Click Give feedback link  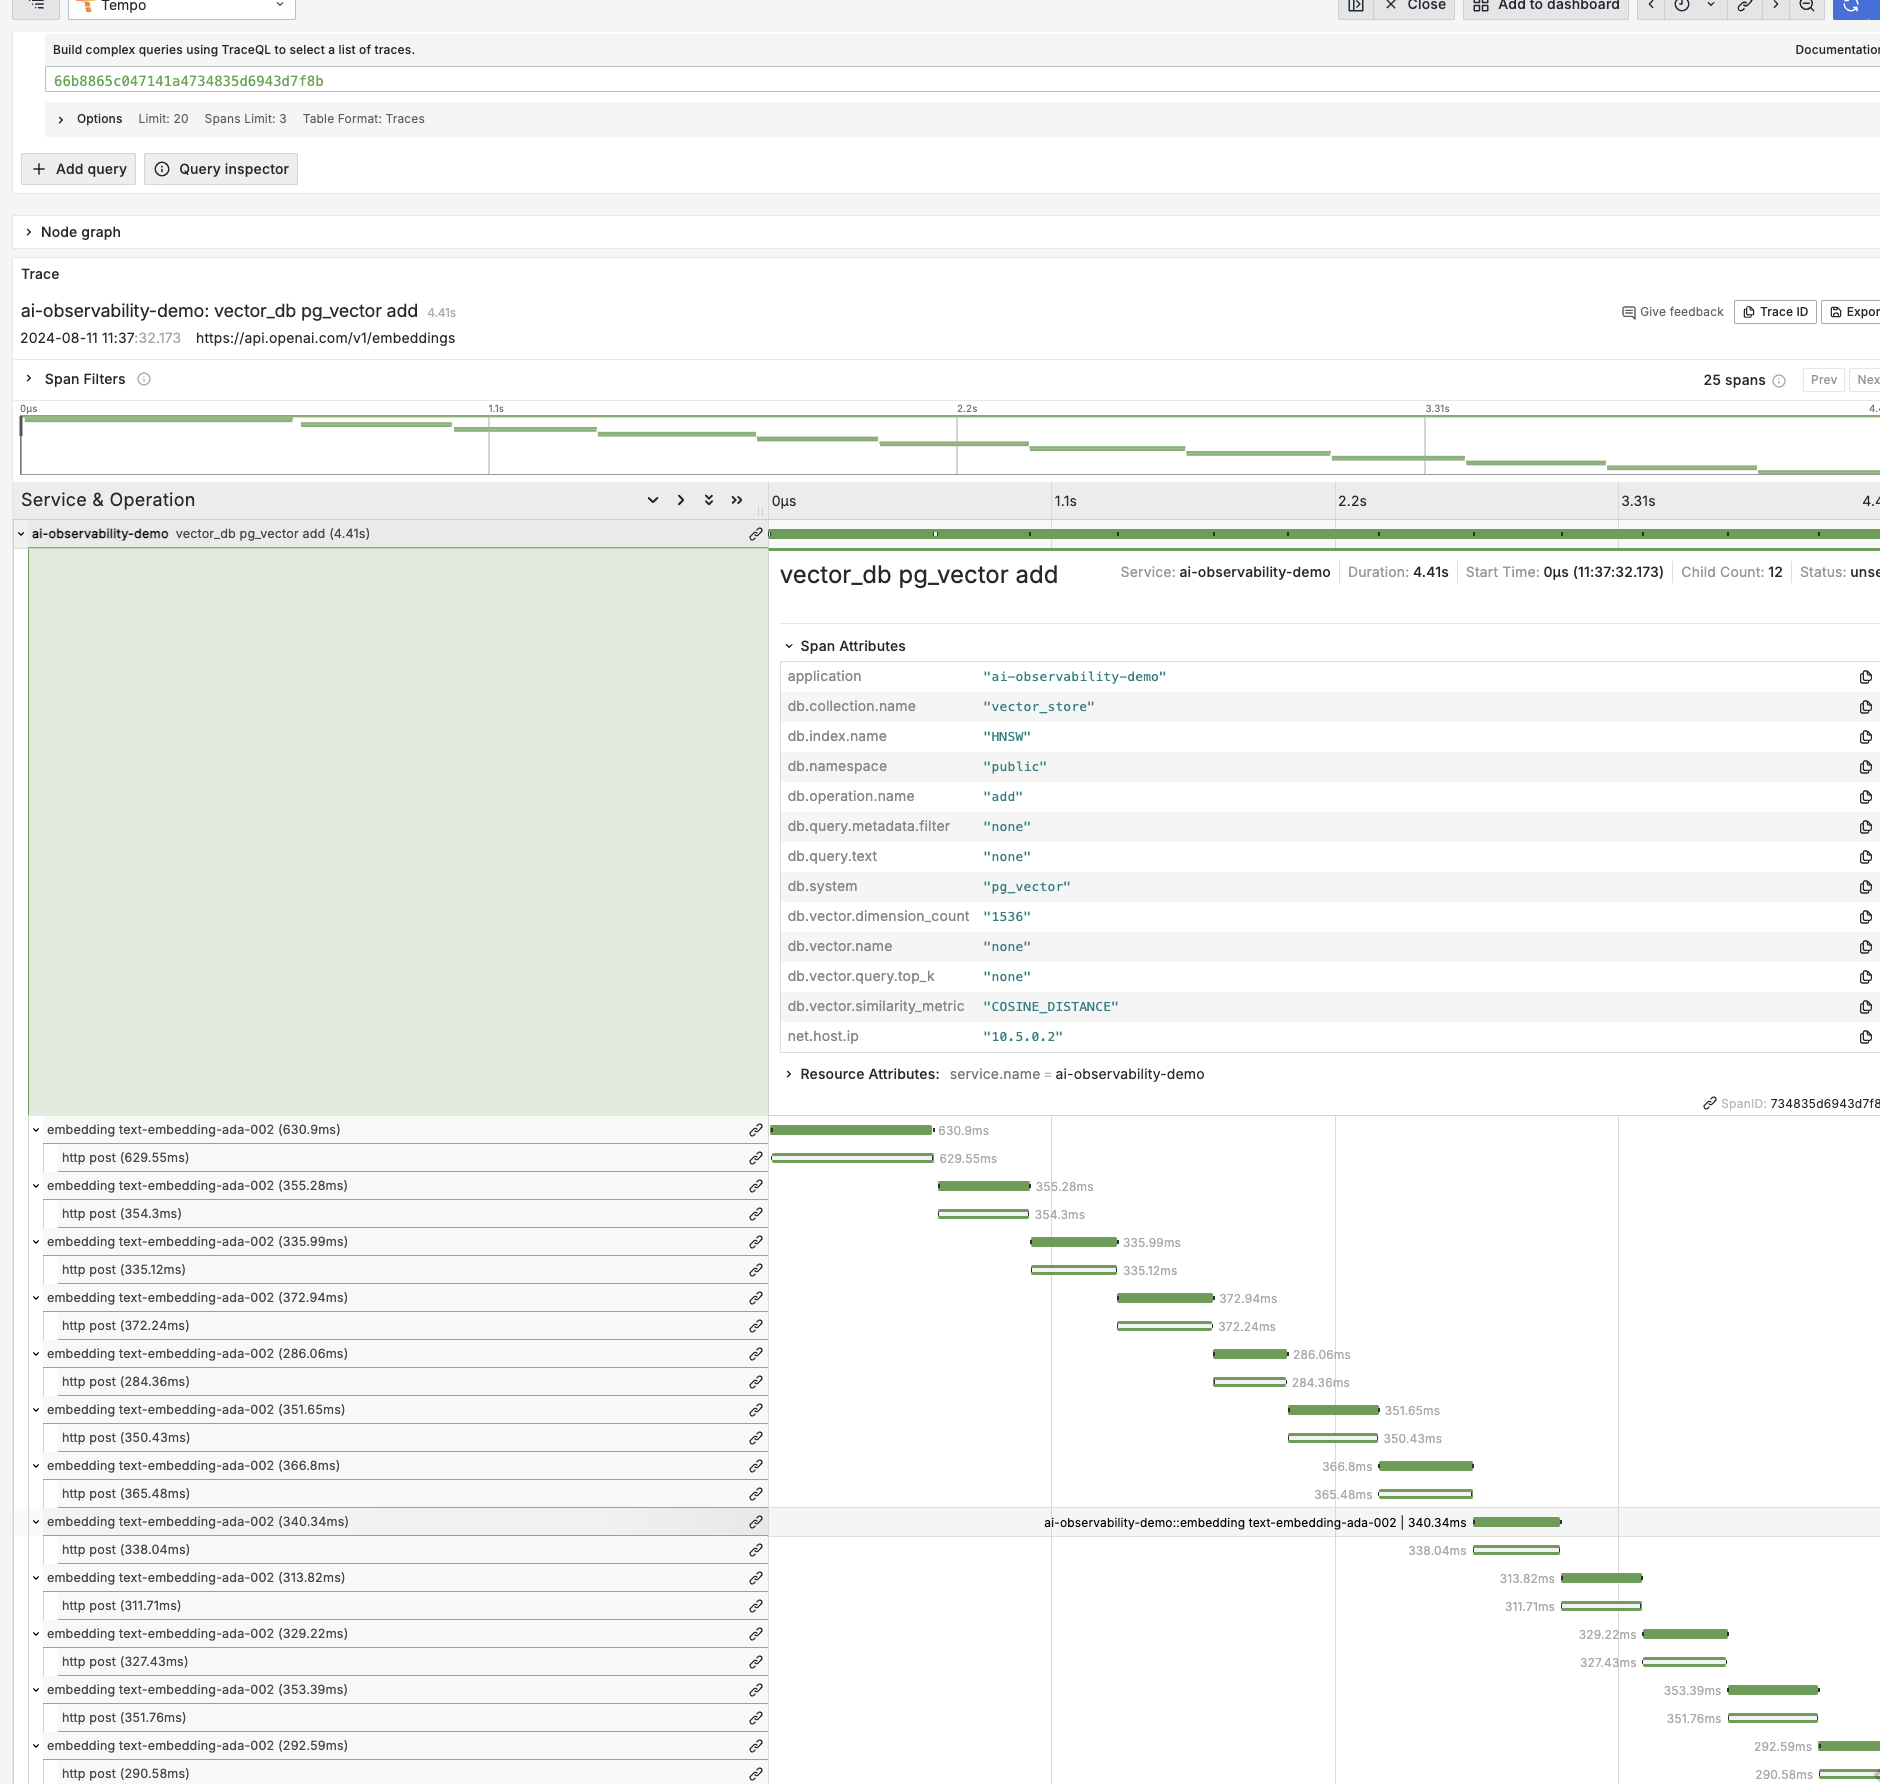point(1673,312)
